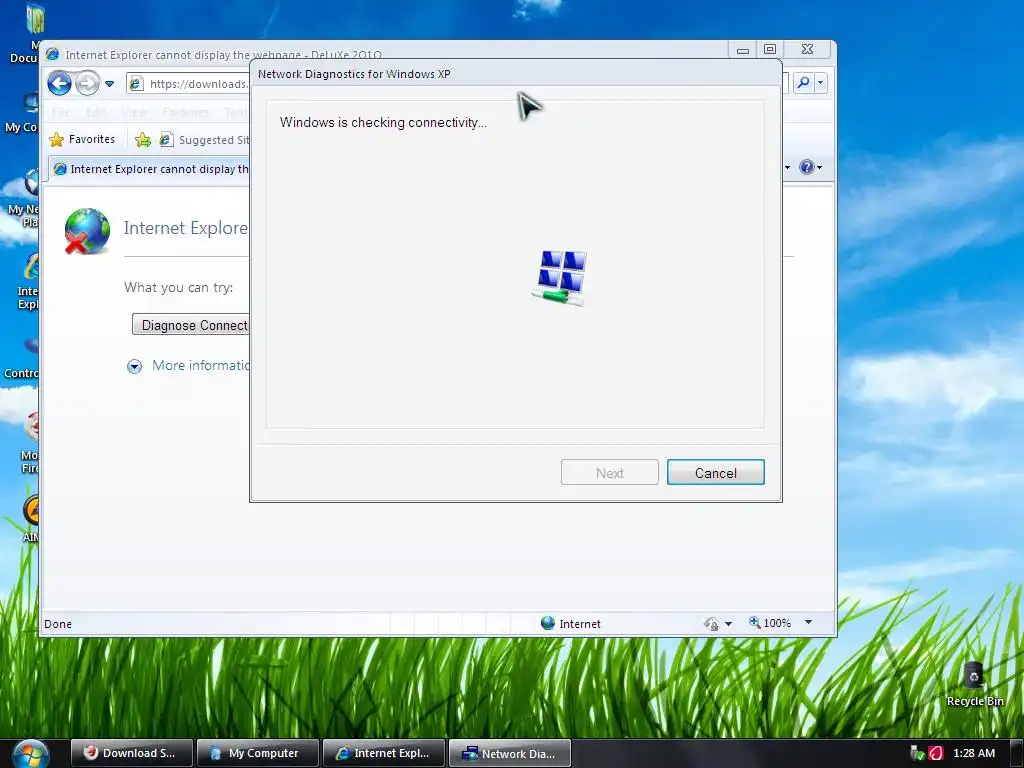Select the My Computer desktop icon

tap(22, 112)
